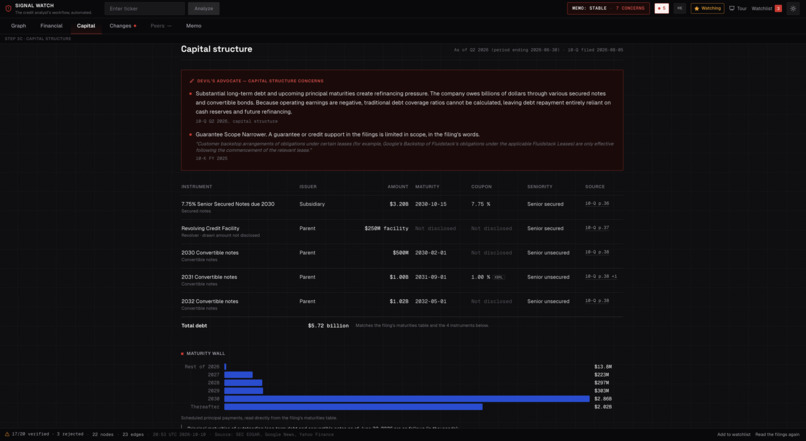Click the $2.86B maturity wall value
This screenshot has height=441, width=806.
pos(603,399)
